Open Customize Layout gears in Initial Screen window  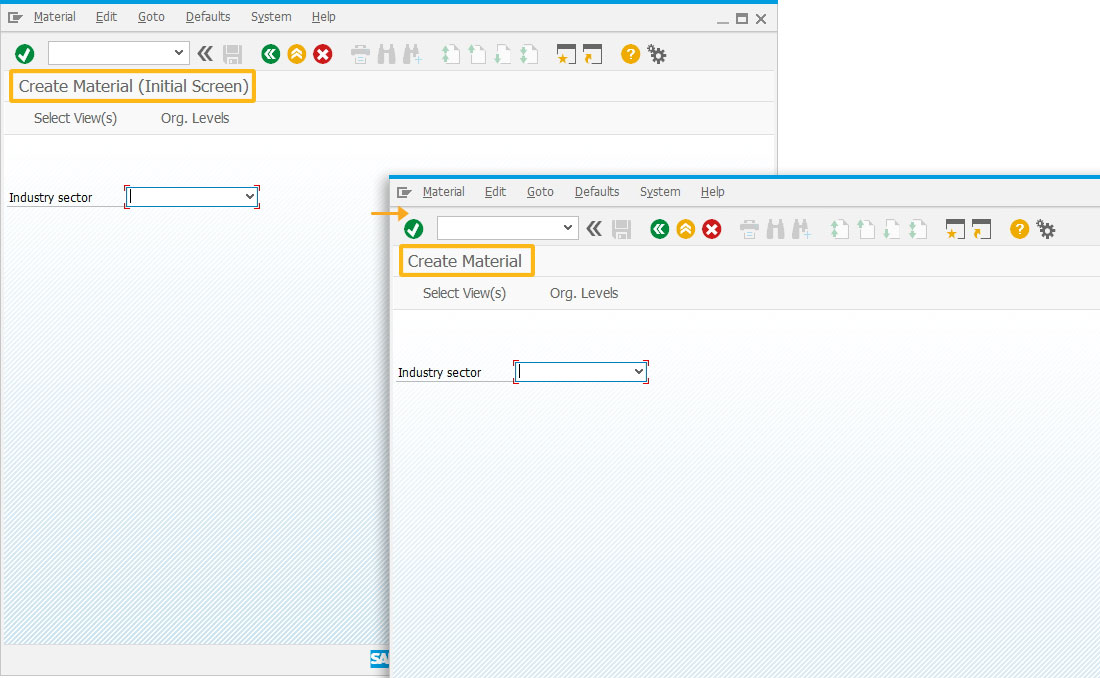[x=657, y=54]
